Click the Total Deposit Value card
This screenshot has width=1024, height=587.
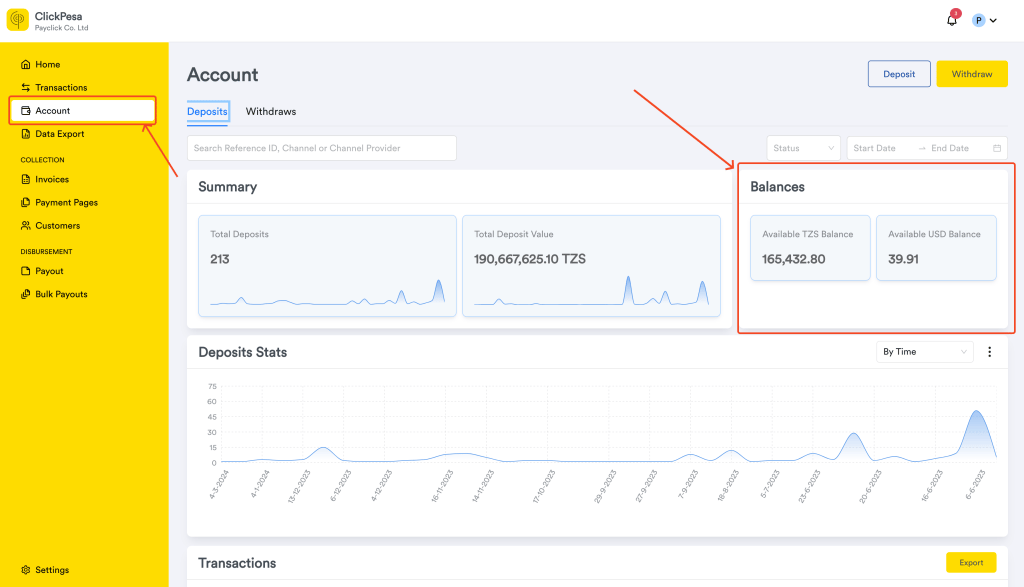[x=591, y=266]
